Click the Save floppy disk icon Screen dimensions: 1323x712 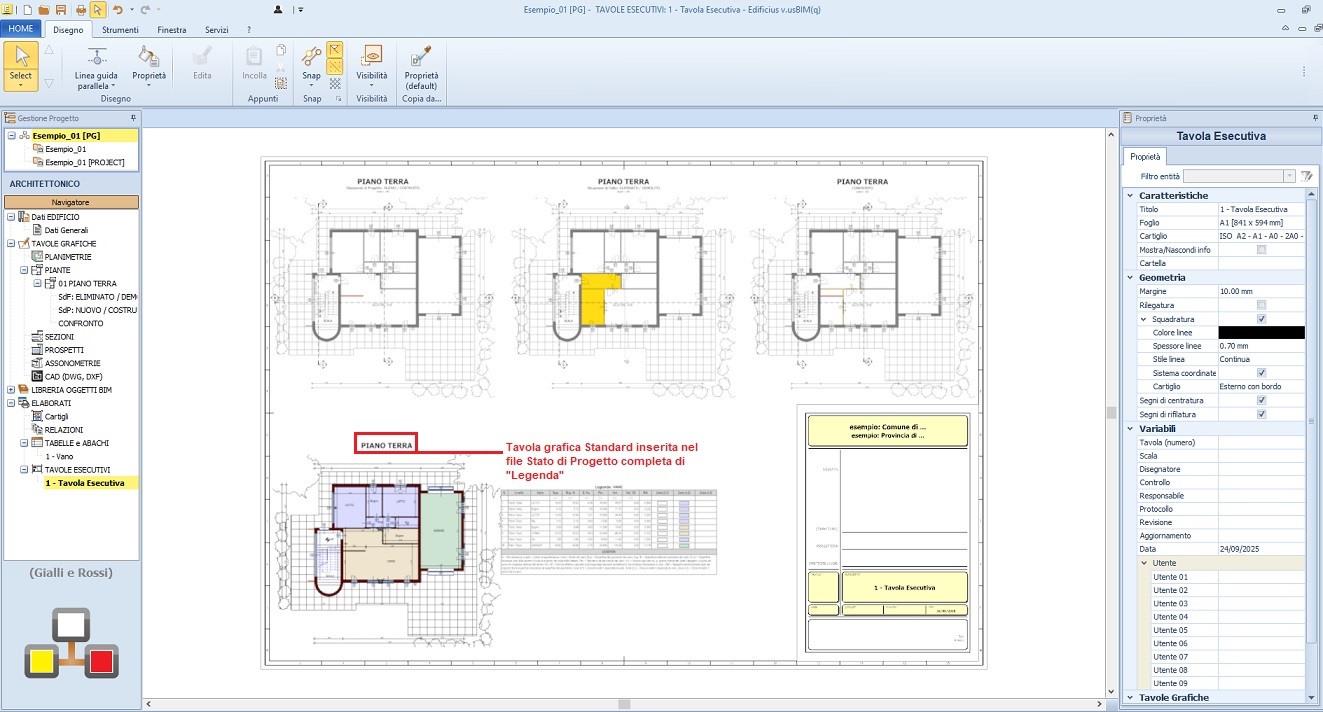(62, 9)
